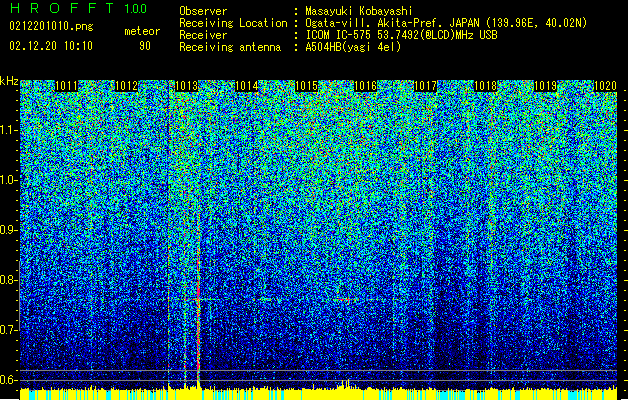Click time marker 1014
Screen dimensions: 629x400
pos(246,86)
